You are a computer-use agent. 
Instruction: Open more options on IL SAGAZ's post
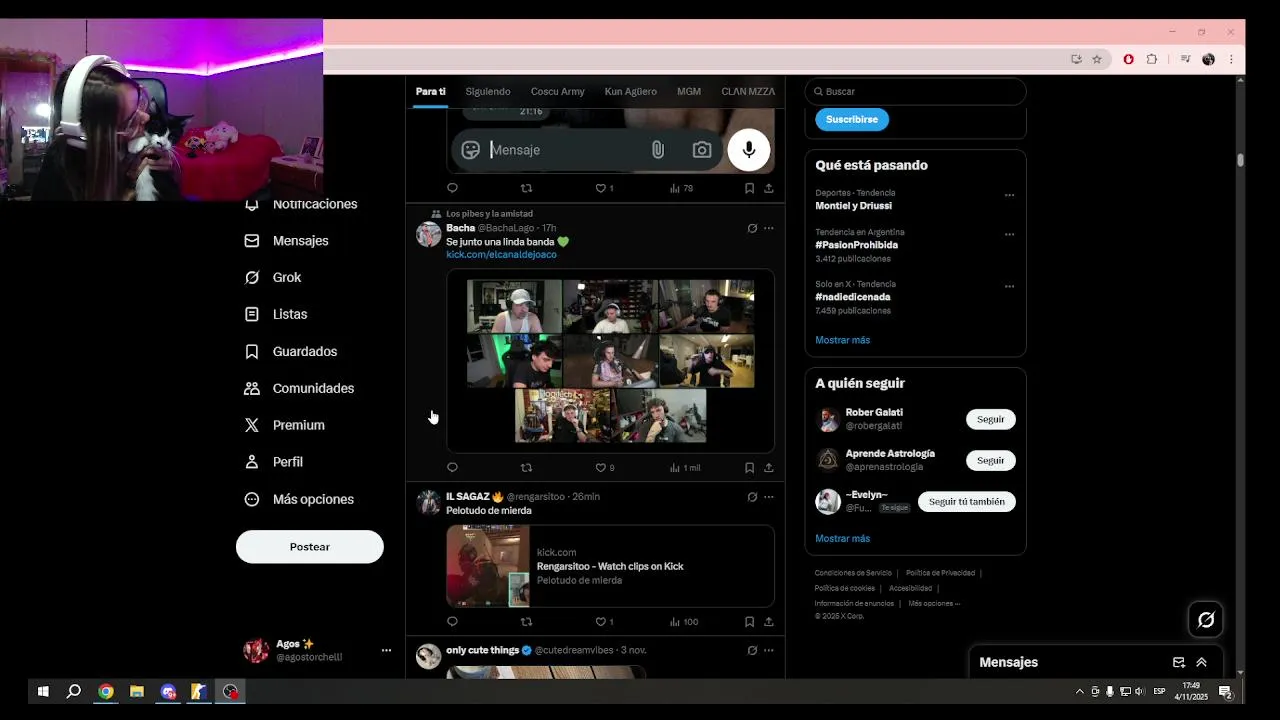[768, 496]
